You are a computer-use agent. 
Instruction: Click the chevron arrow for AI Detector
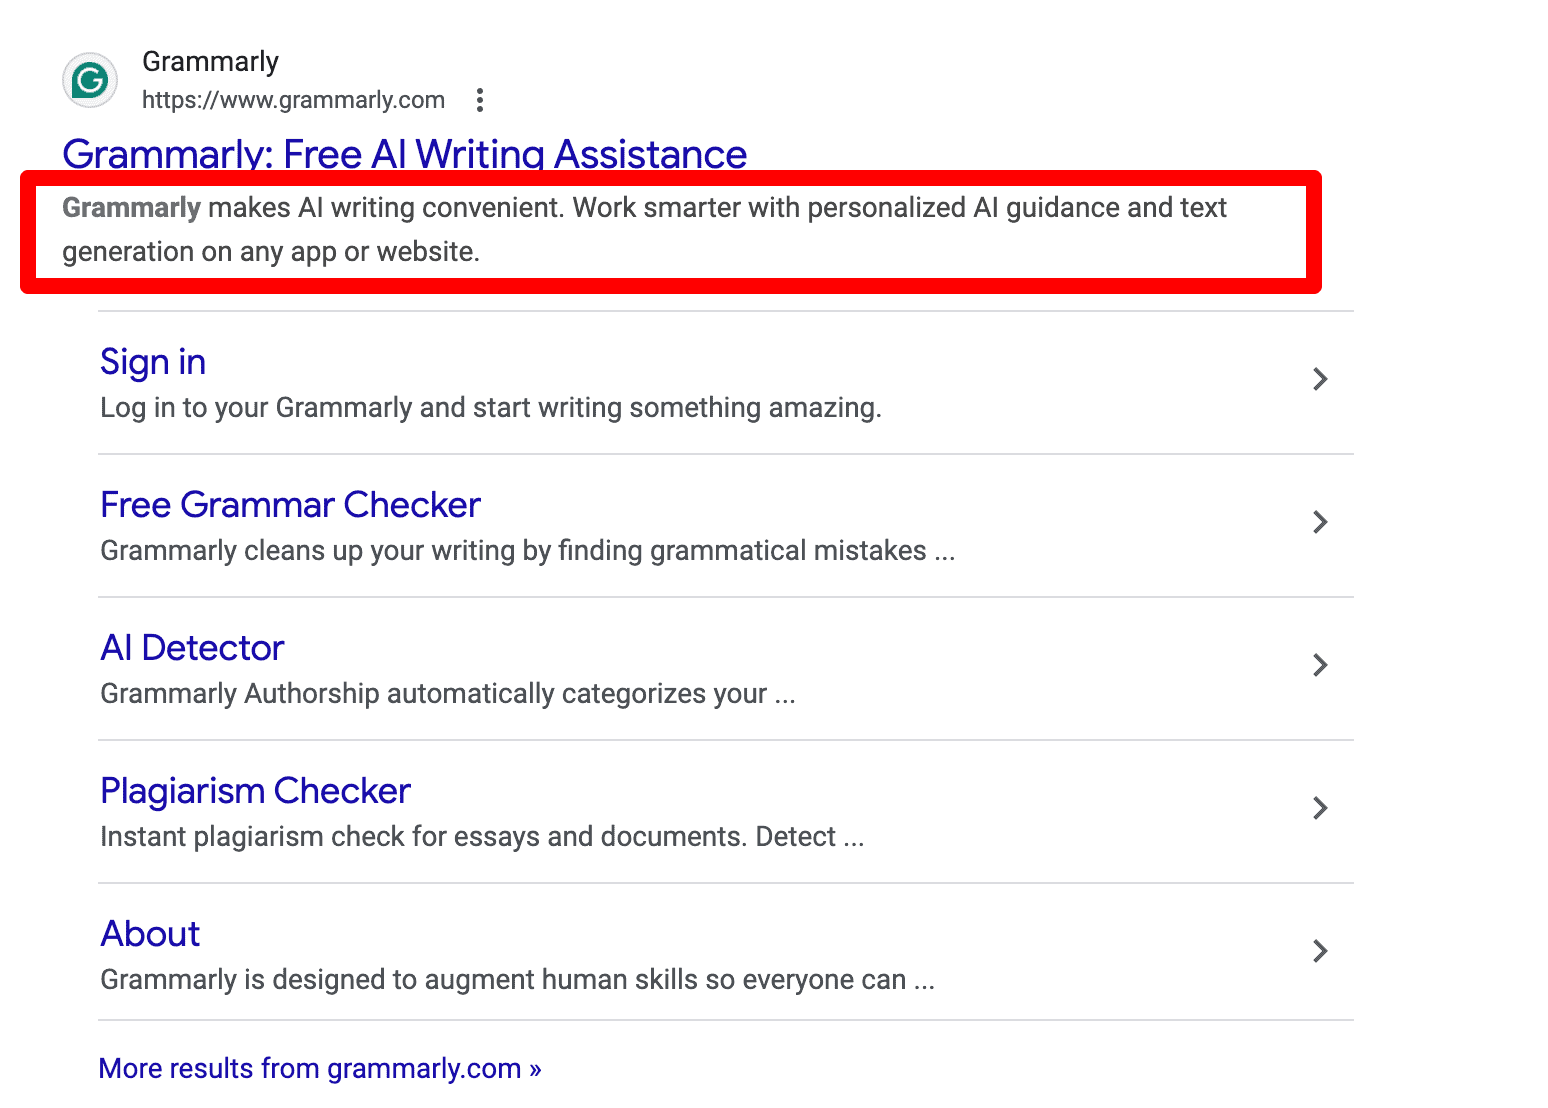(1320, 665)
